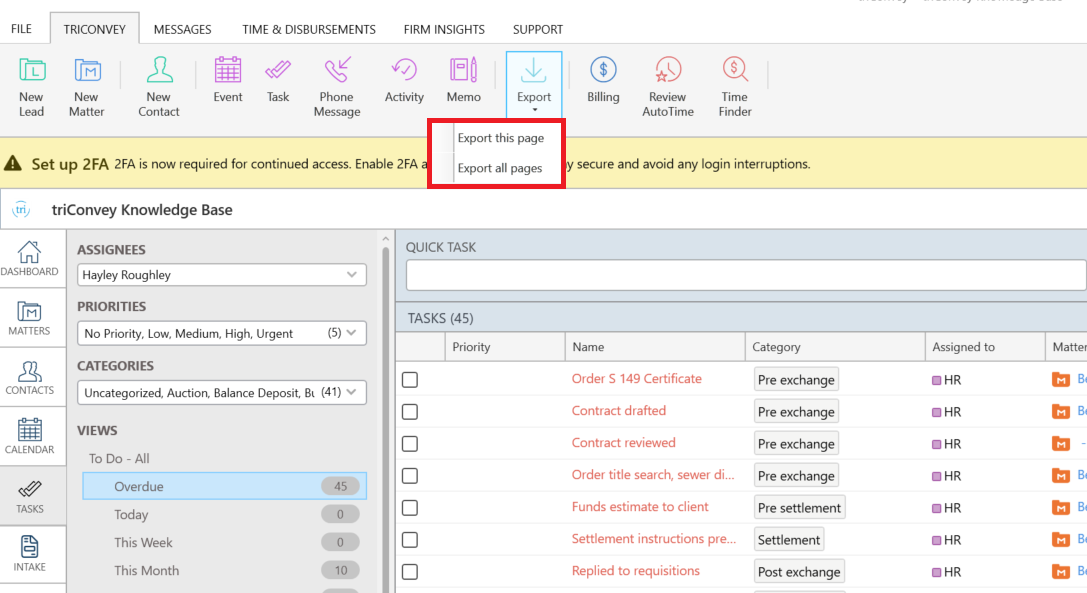Choose Export this page
Image resolution: width=1087 pixels, height=593 pixels.
(x=500, y=138)
